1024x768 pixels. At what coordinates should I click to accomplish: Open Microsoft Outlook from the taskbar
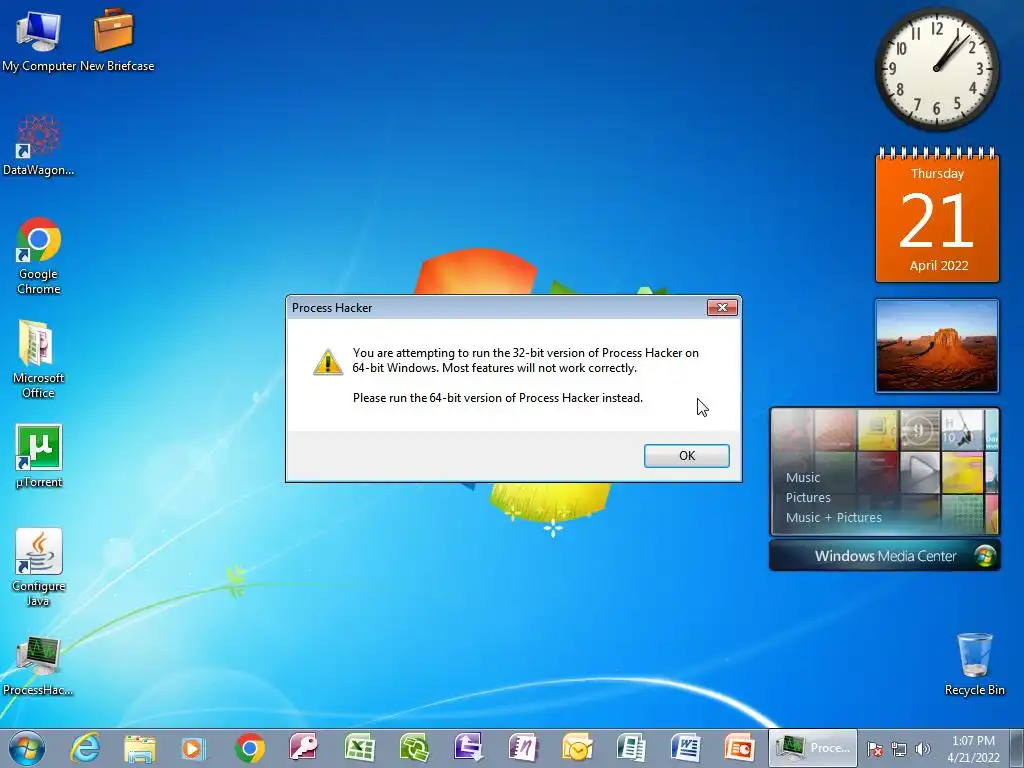click(577, 748)
